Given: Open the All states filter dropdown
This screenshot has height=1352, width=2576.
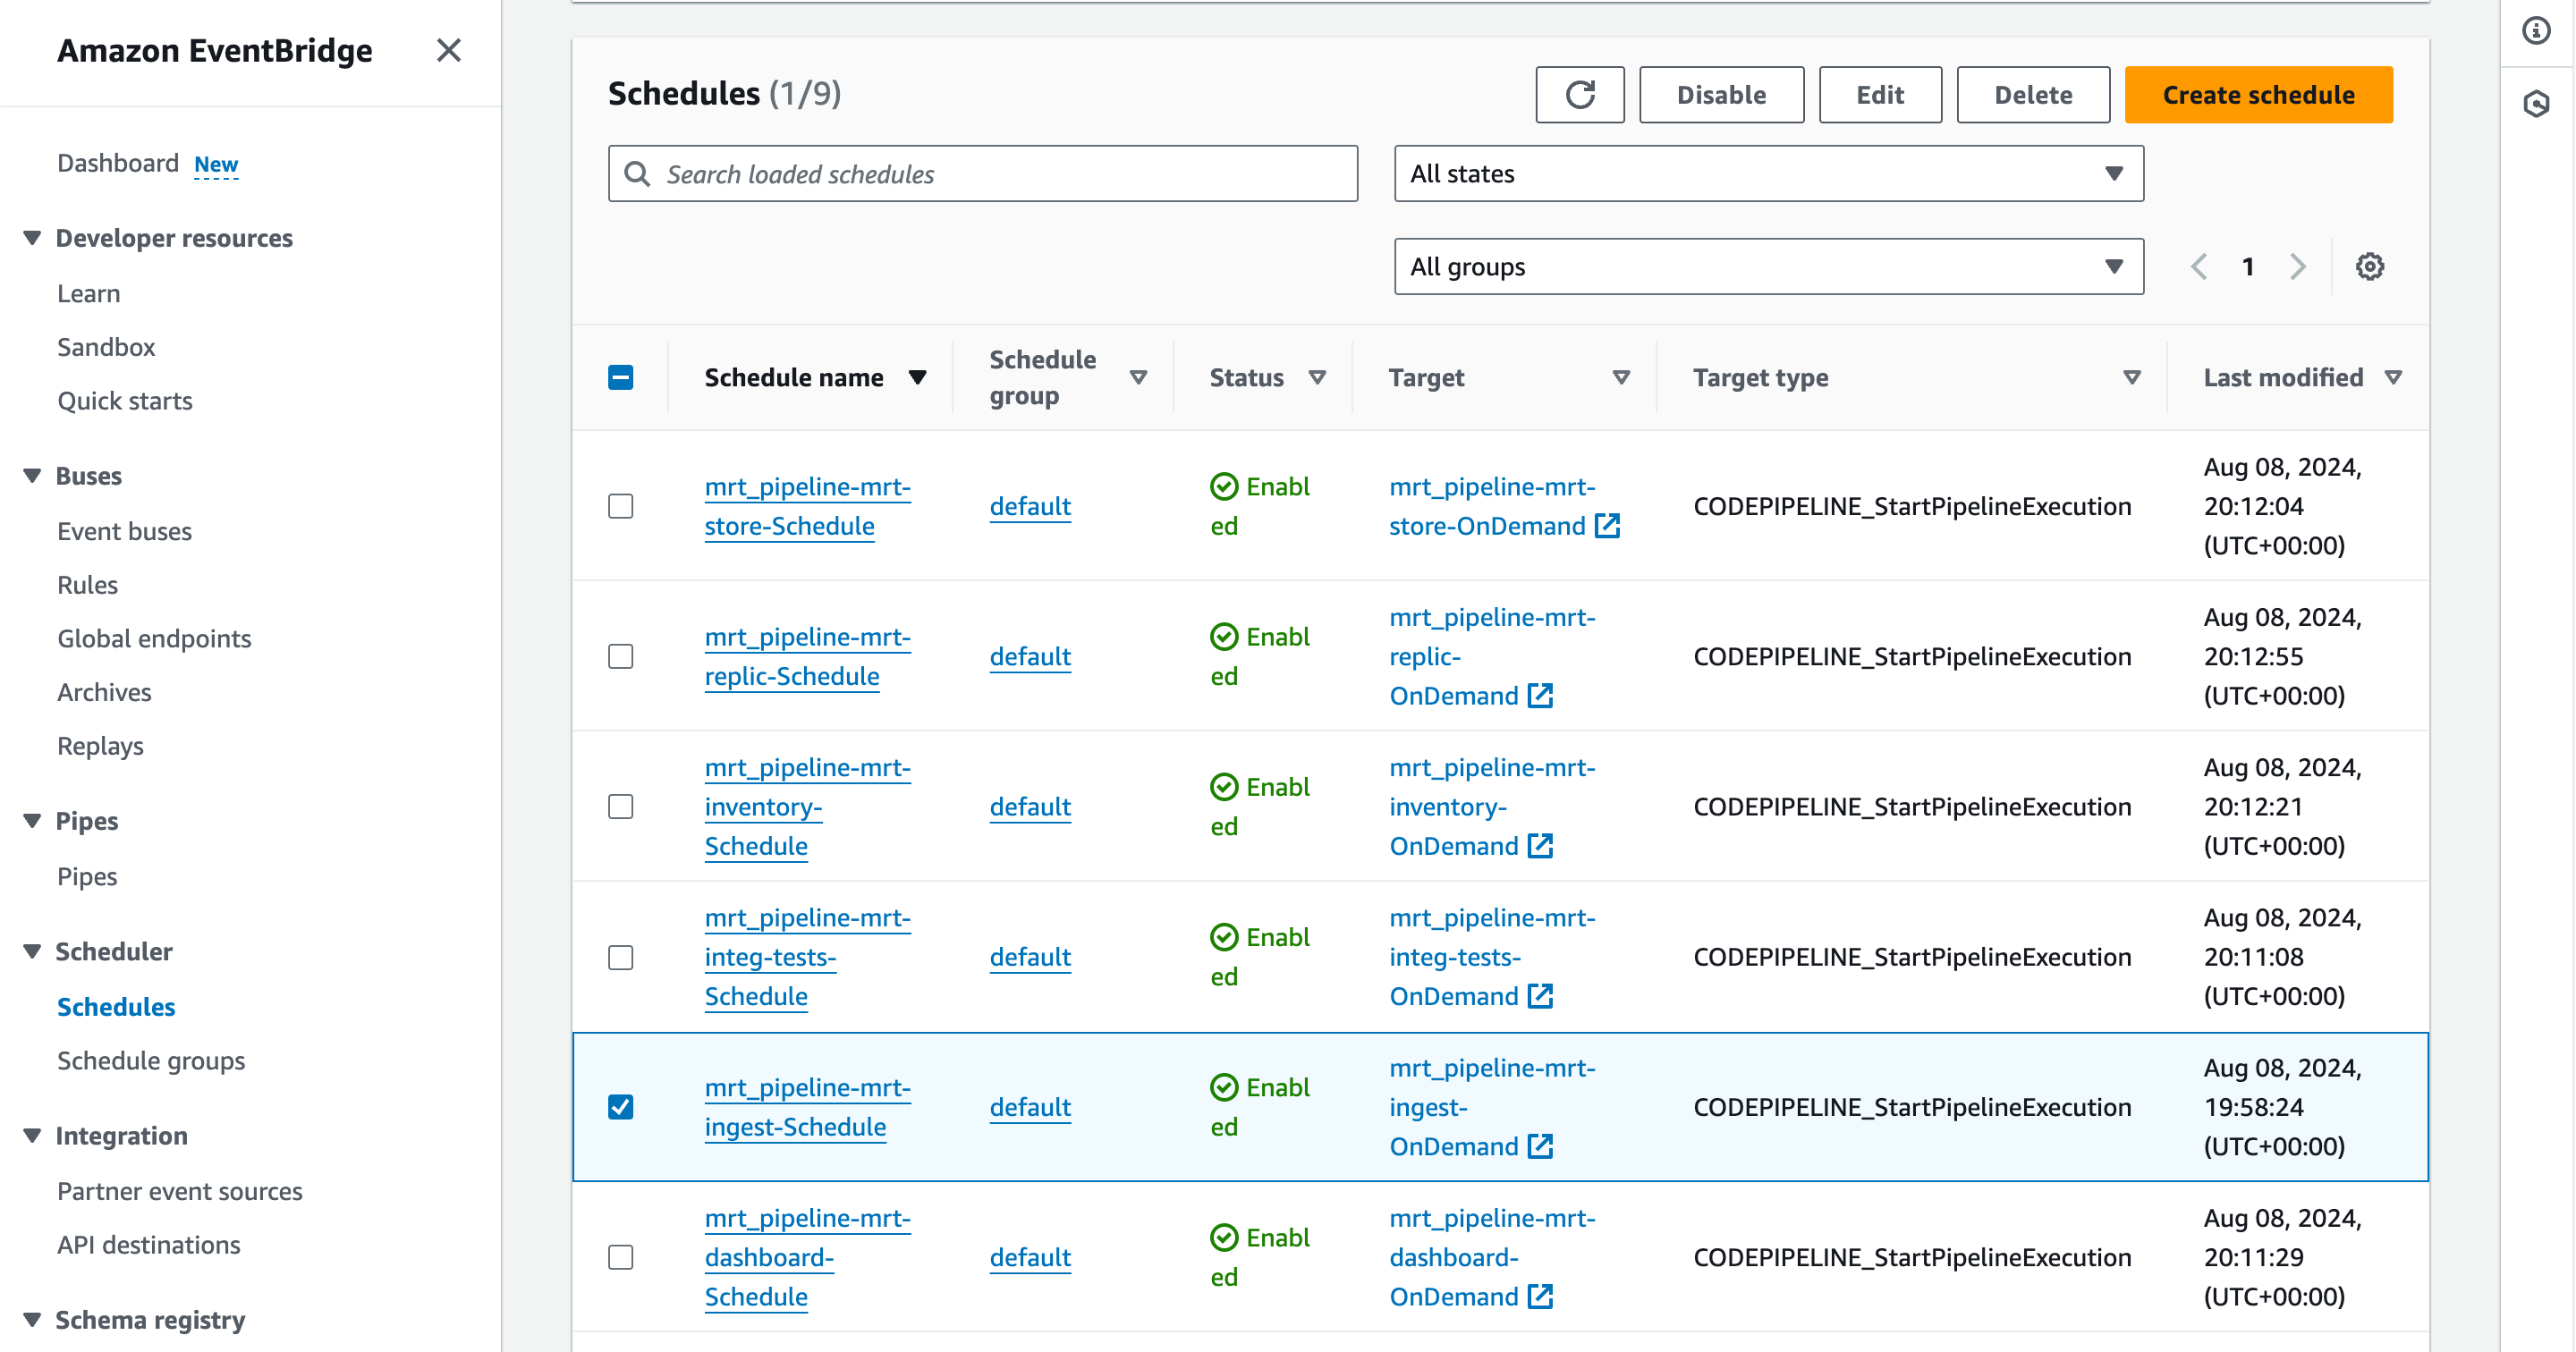Looking at the screenshot, I should 1768,174.
